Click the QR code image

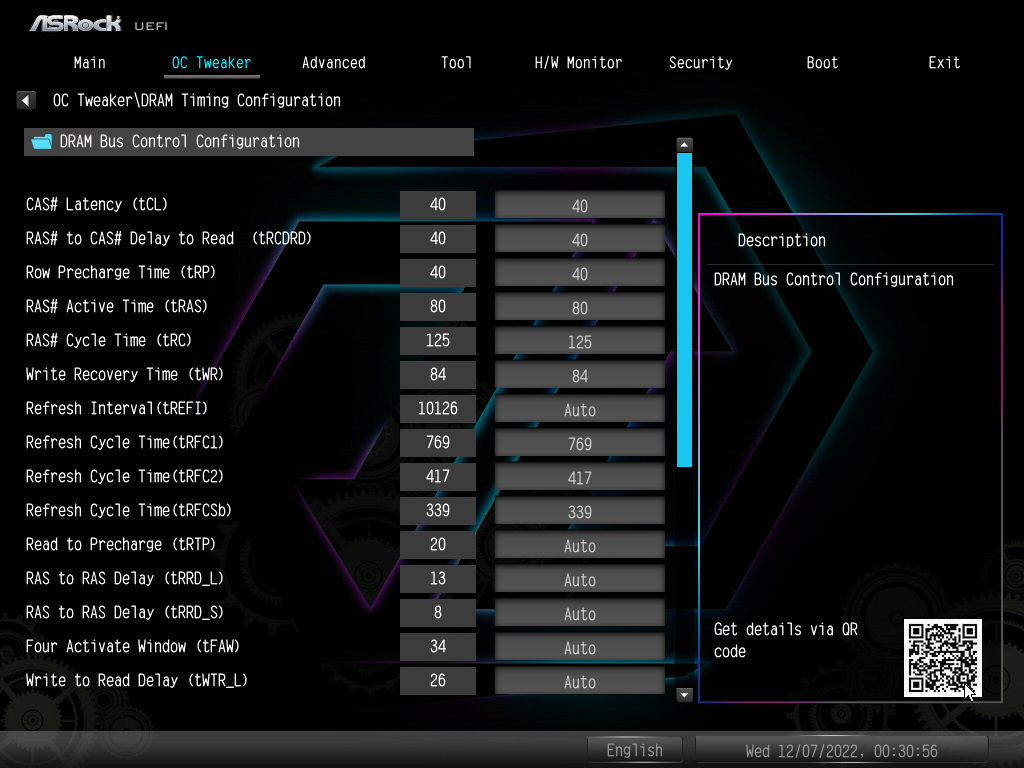pyautogui.click(x=942, y=657)
